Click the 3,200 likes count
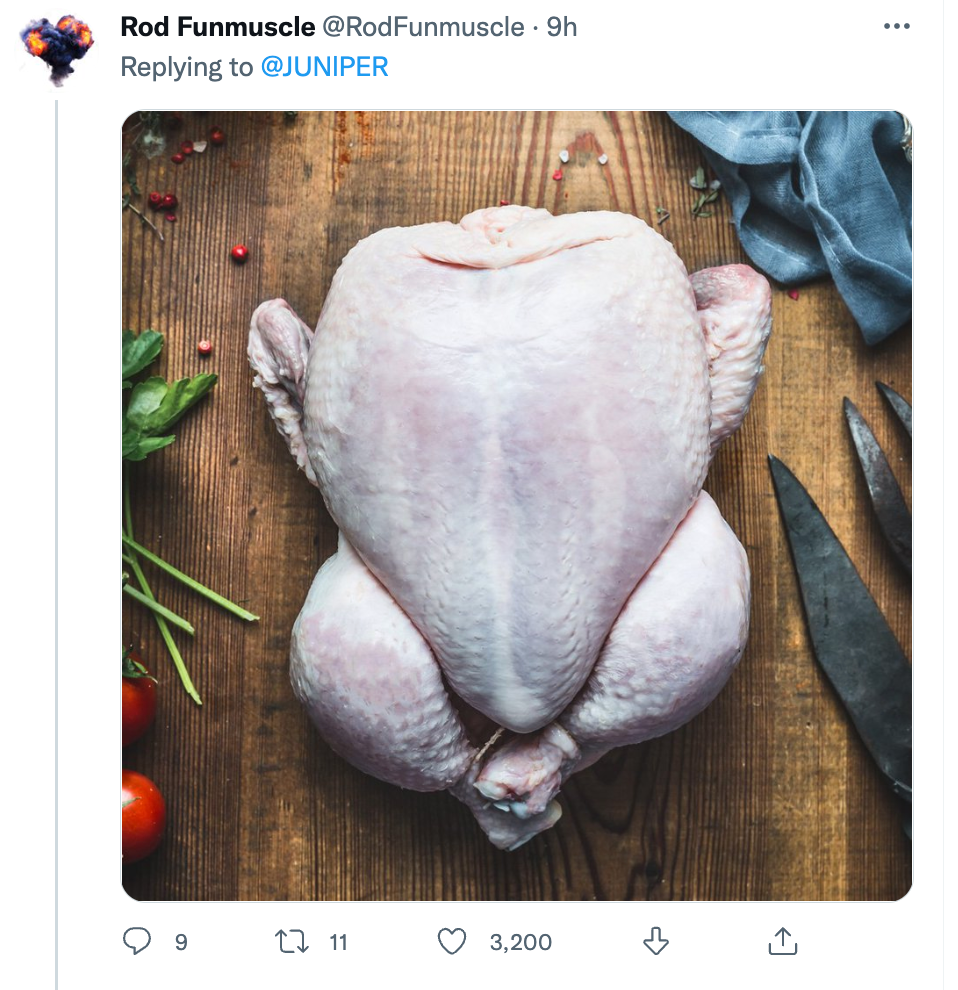The width and height of the screenshot is (958, 990). pos(521,942)
